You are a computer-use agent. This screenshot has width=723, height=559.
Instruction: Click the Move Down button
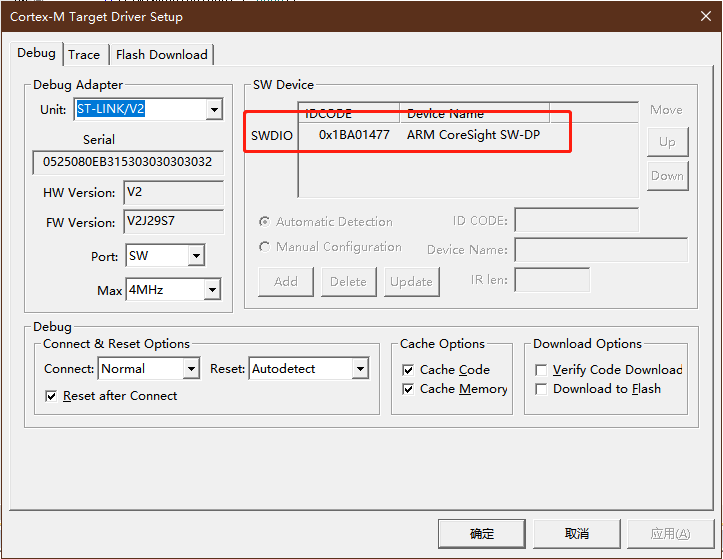click(x=668, y=176)
